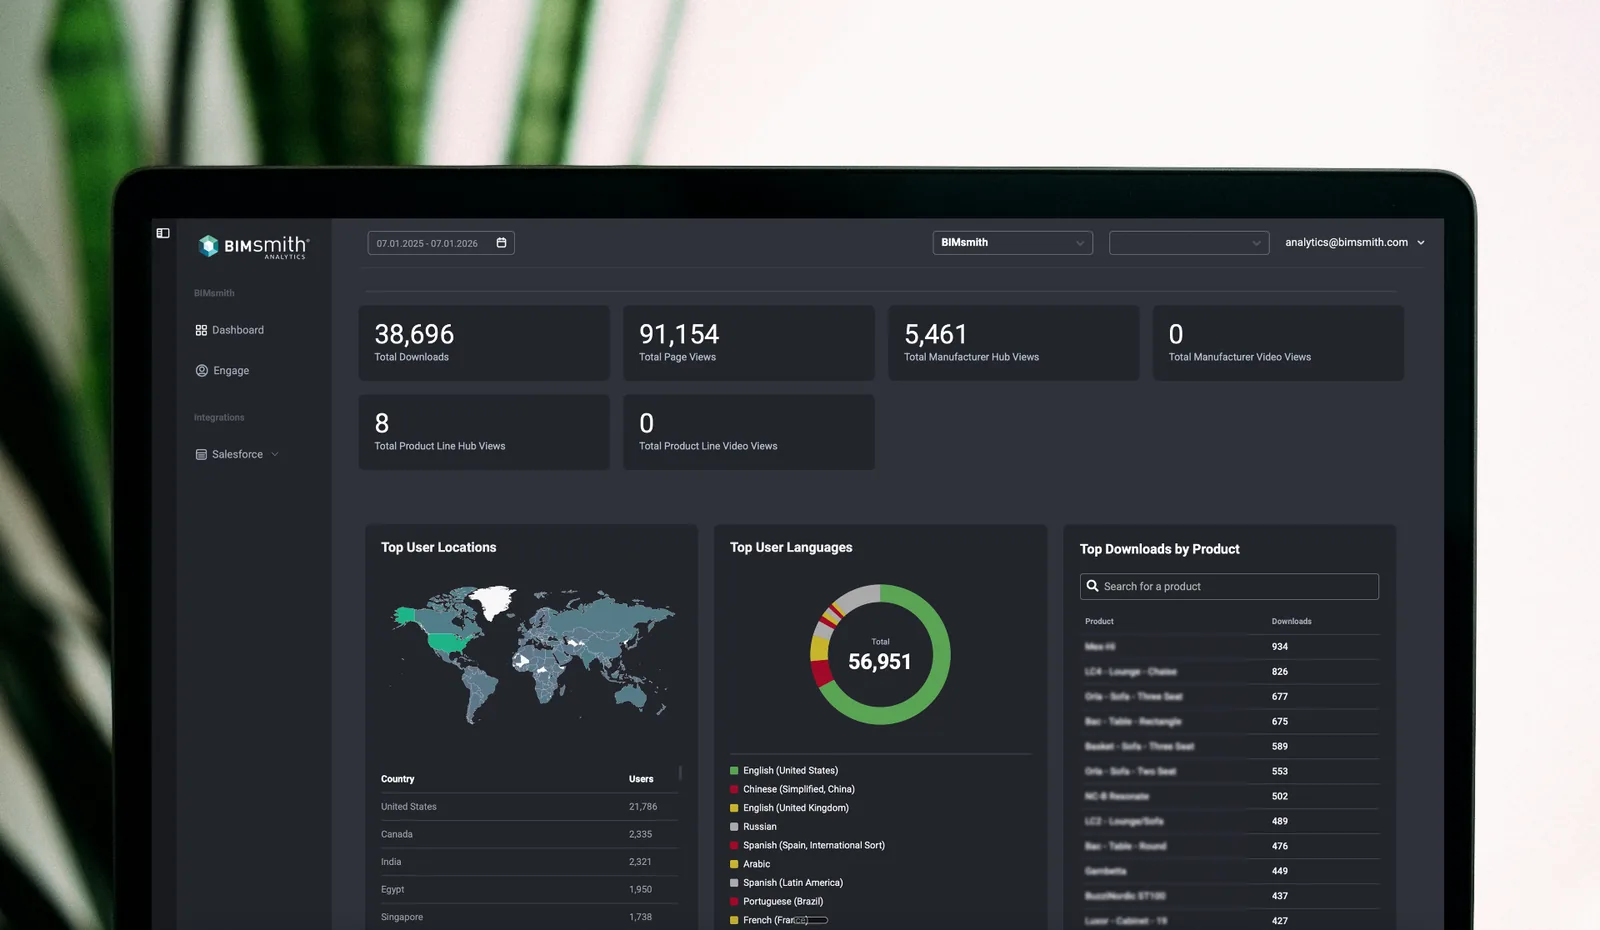The width and height of the screenshot is (1600, 930).
Task: Select the India row
Action: point(529,862)
